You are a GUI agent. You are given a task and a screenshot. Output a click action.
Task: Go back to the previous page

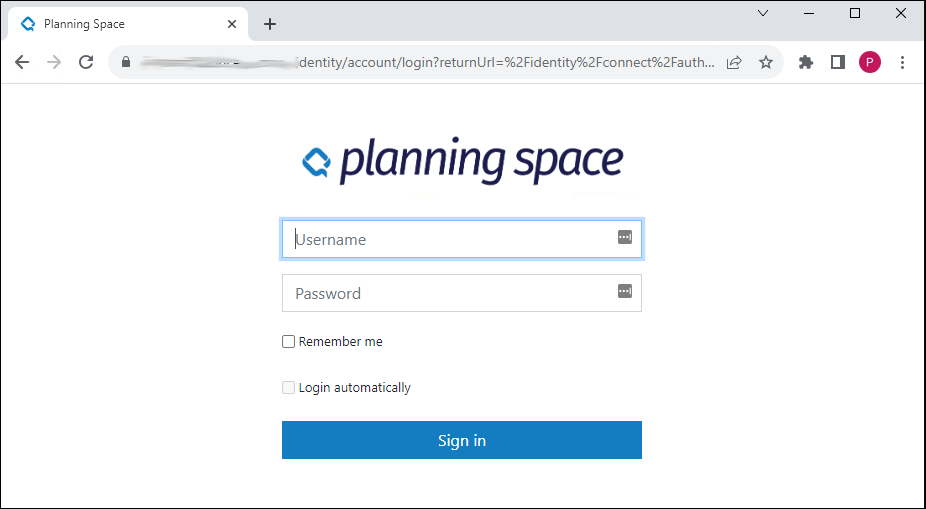tap(22, 62)
